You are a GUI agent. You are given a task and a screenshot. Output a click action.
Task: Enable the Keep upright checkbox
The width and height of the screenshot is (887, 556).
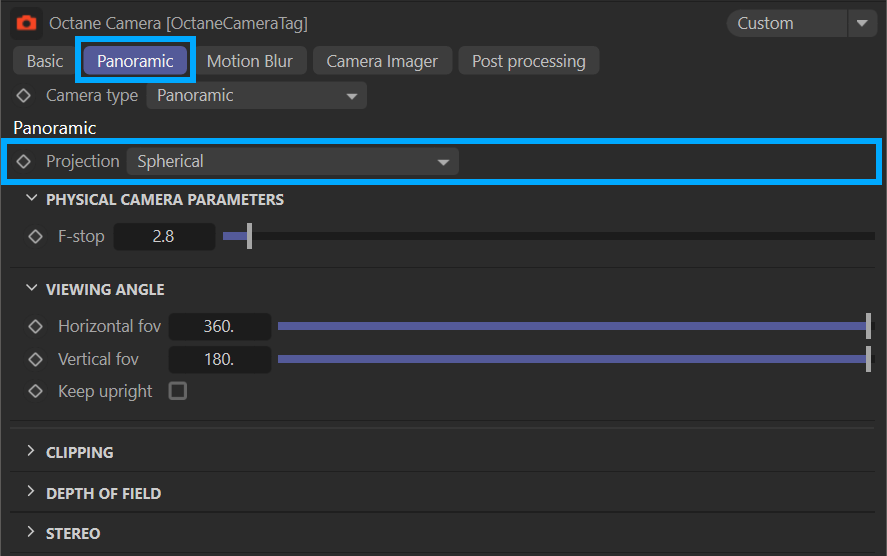[178, 391]
